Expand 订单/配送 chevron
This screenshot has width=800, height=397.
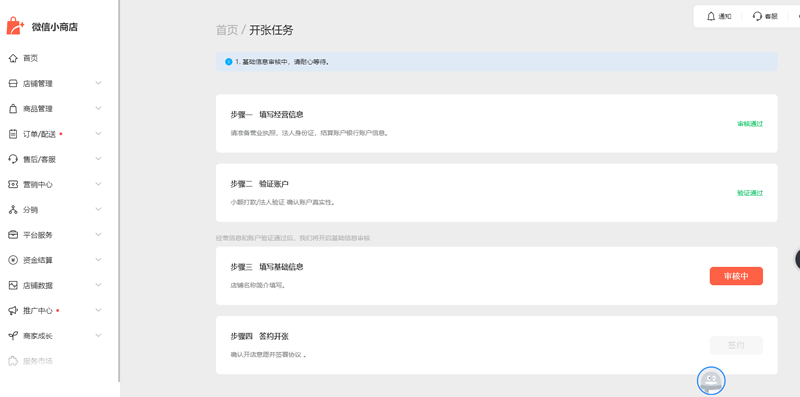(x=98, y=134)
